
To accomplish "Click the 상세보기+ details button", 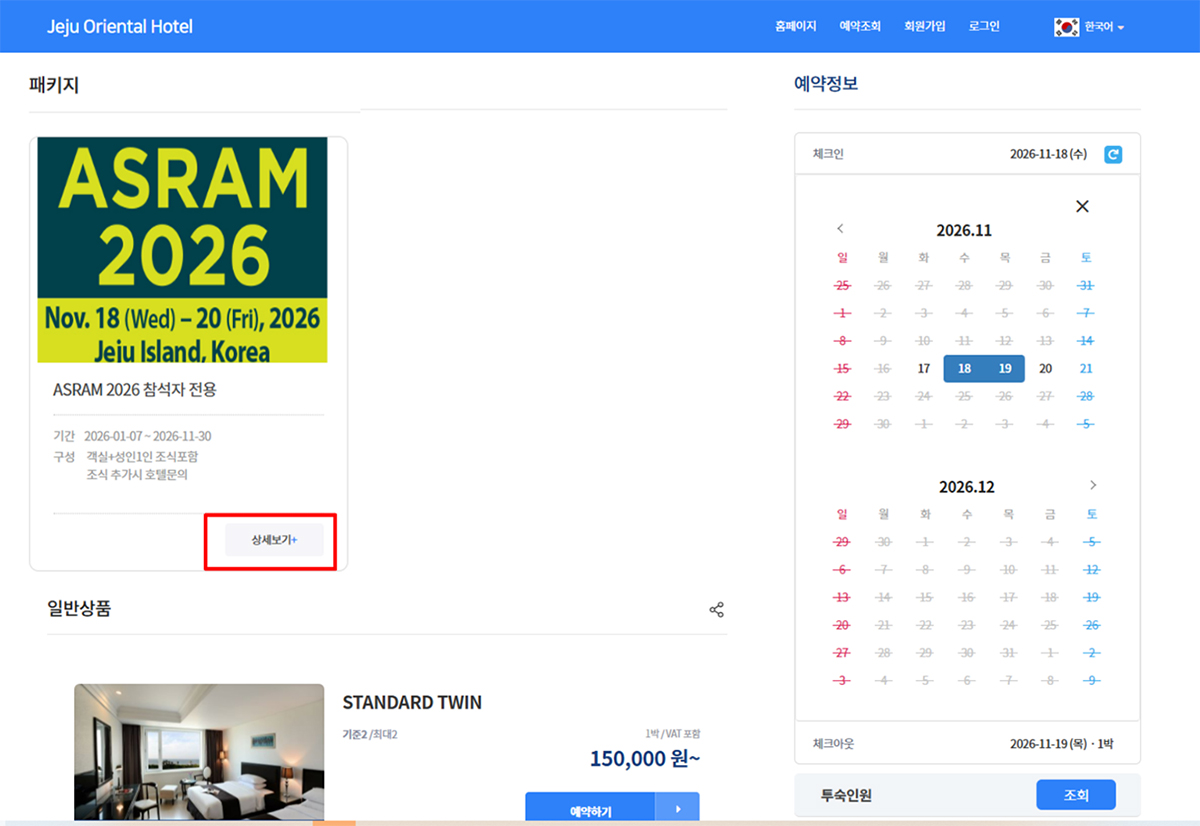I will (x=274, y=540).
